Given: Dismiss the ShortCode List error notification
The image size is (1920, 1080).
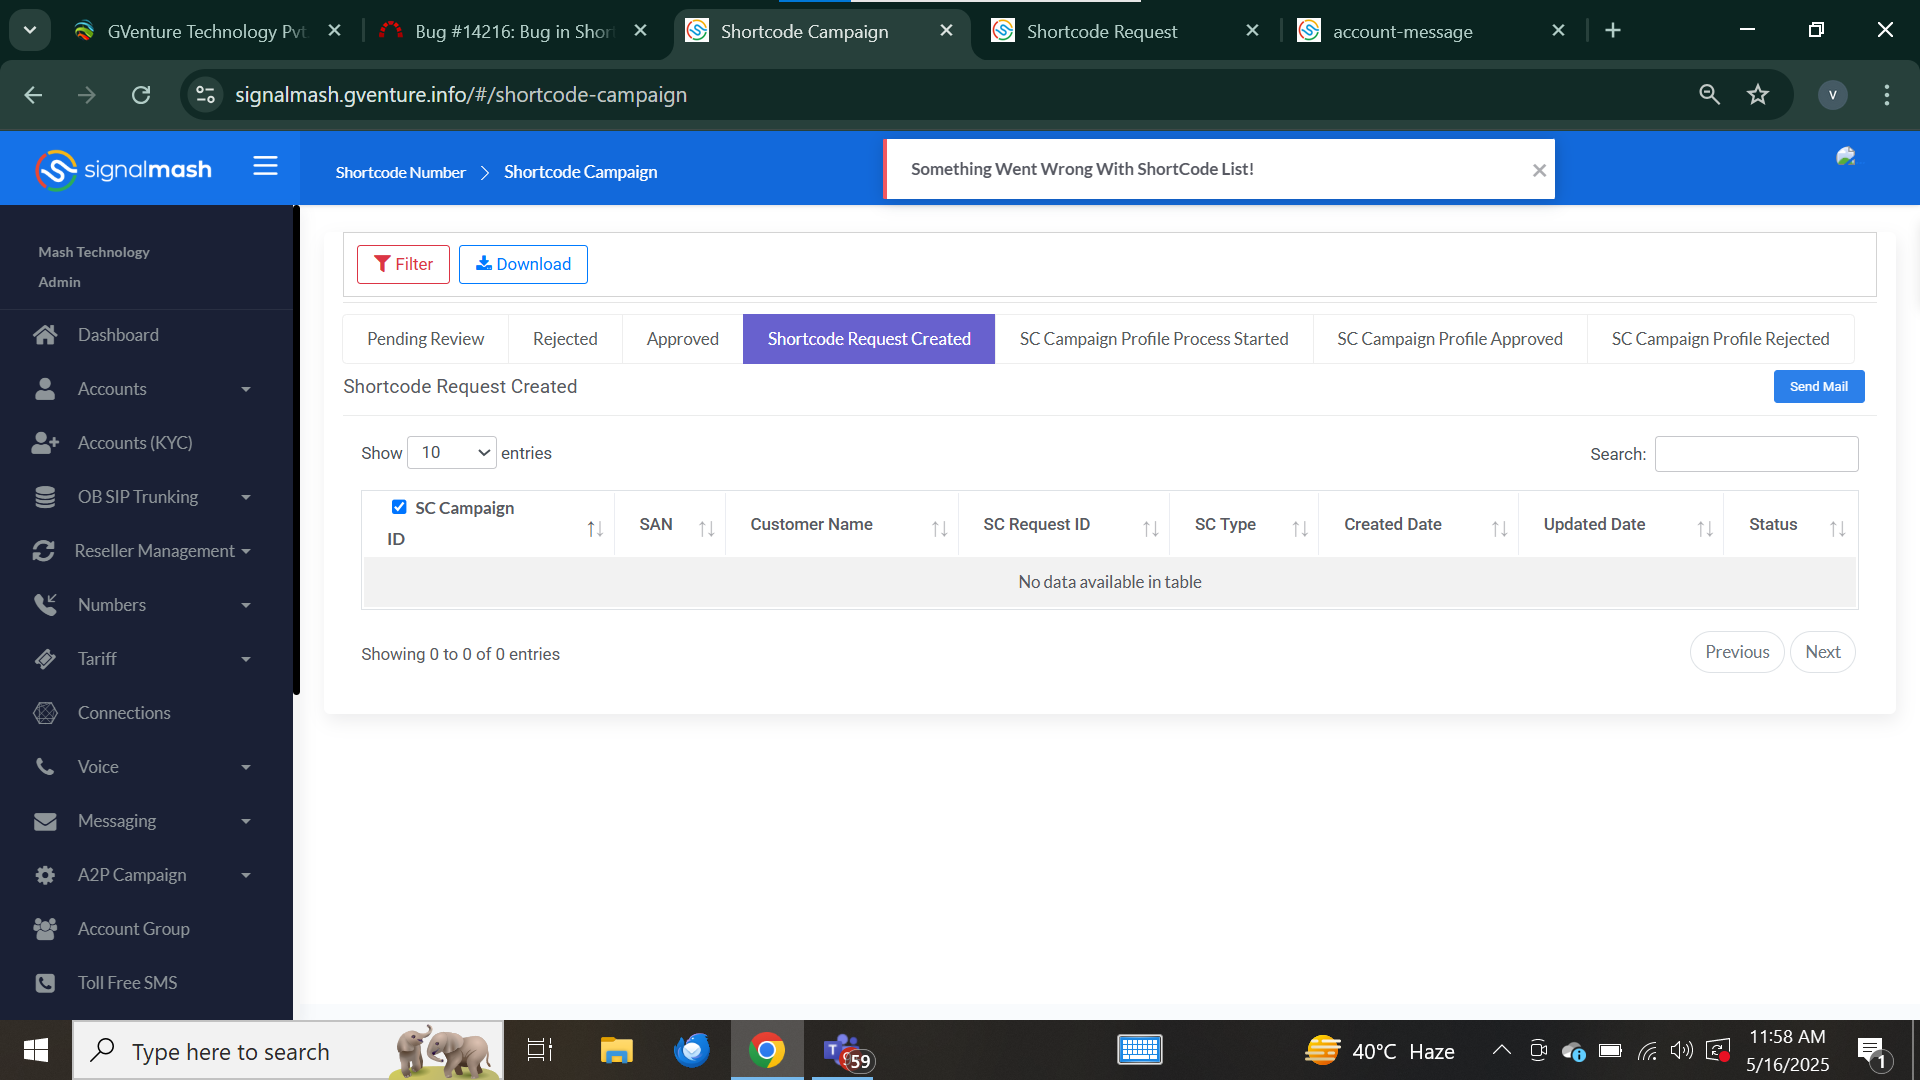Looking at the screenshot, I should 1539,171.
